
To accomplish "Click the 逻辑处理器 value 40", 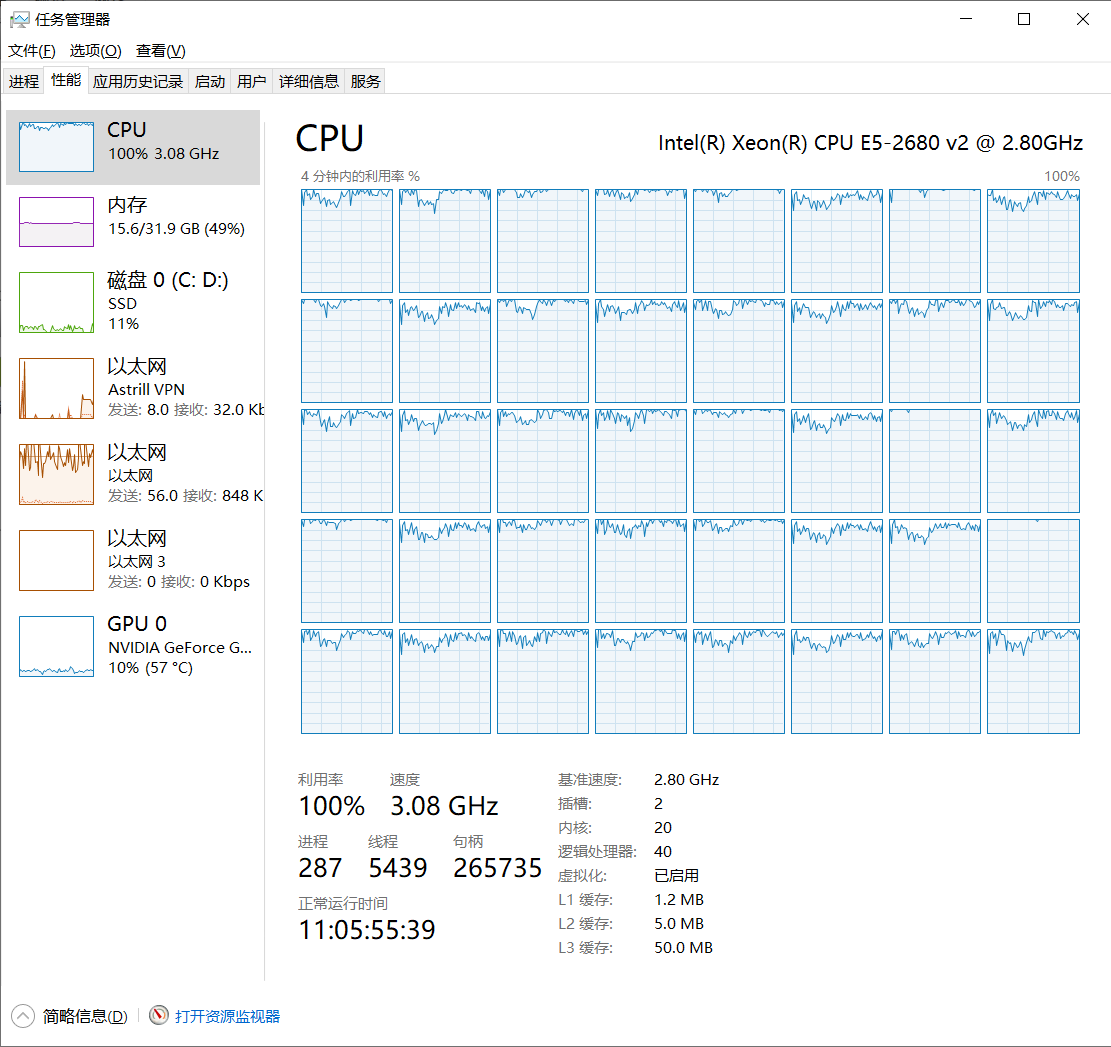I will click(x=662, y=851).
